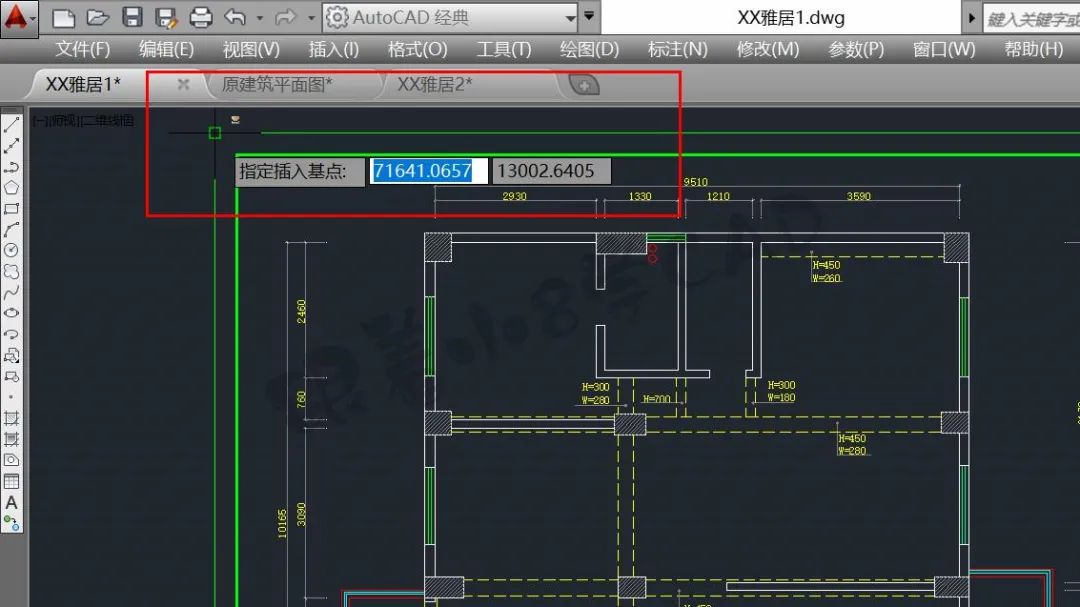Open the 工具(T) menu
Viewport: 1080px width, 607px height.
click(x=504, y=49)
